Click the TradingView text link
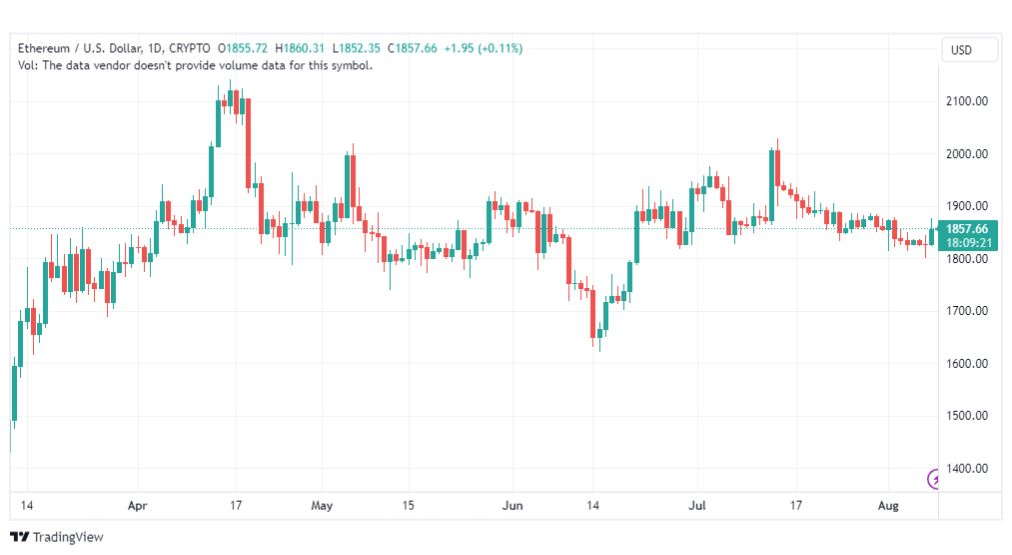Viewport: 1012px width, 555px height. [68, 537]
